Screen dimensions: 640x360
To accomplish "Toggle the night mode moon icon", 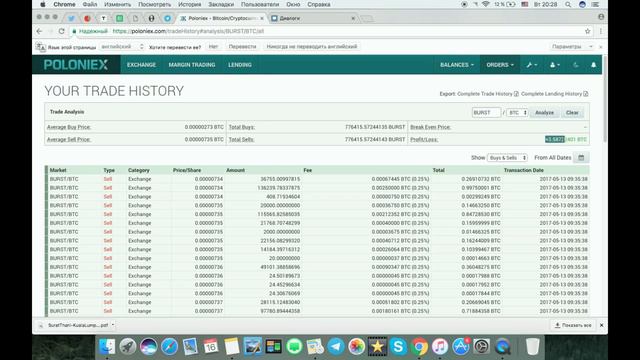I will click(576, 65).
